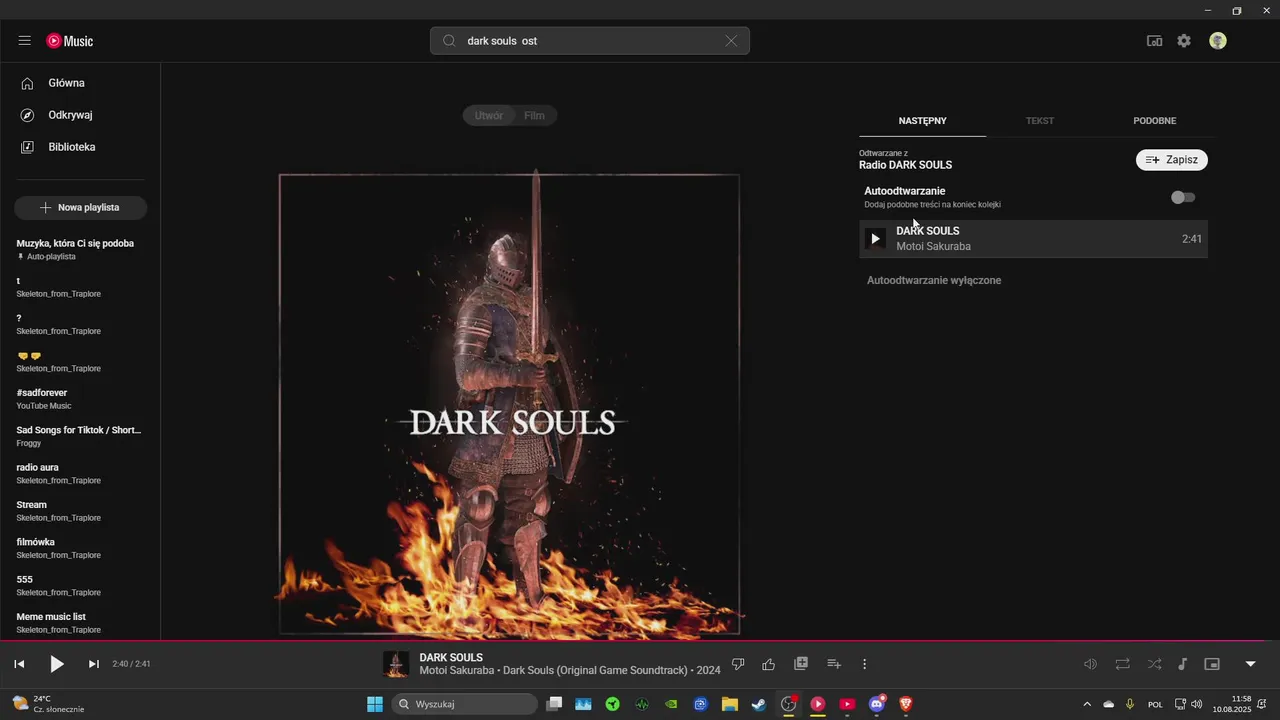Click the cast to device icon
1280x720 pixels.
(x=1154, y=41)
